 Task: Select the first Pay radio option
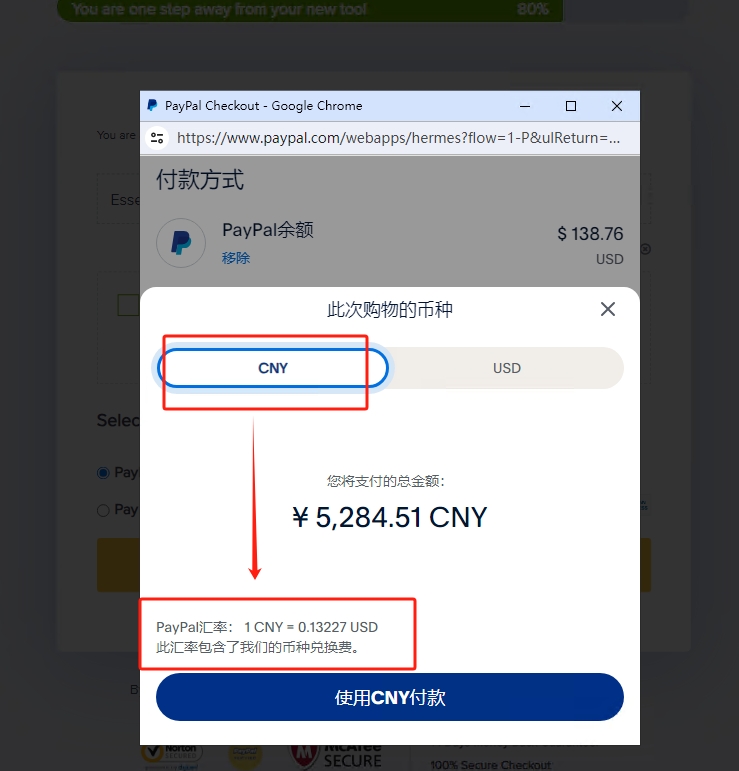pyautogui.click(x=103, y=473)
